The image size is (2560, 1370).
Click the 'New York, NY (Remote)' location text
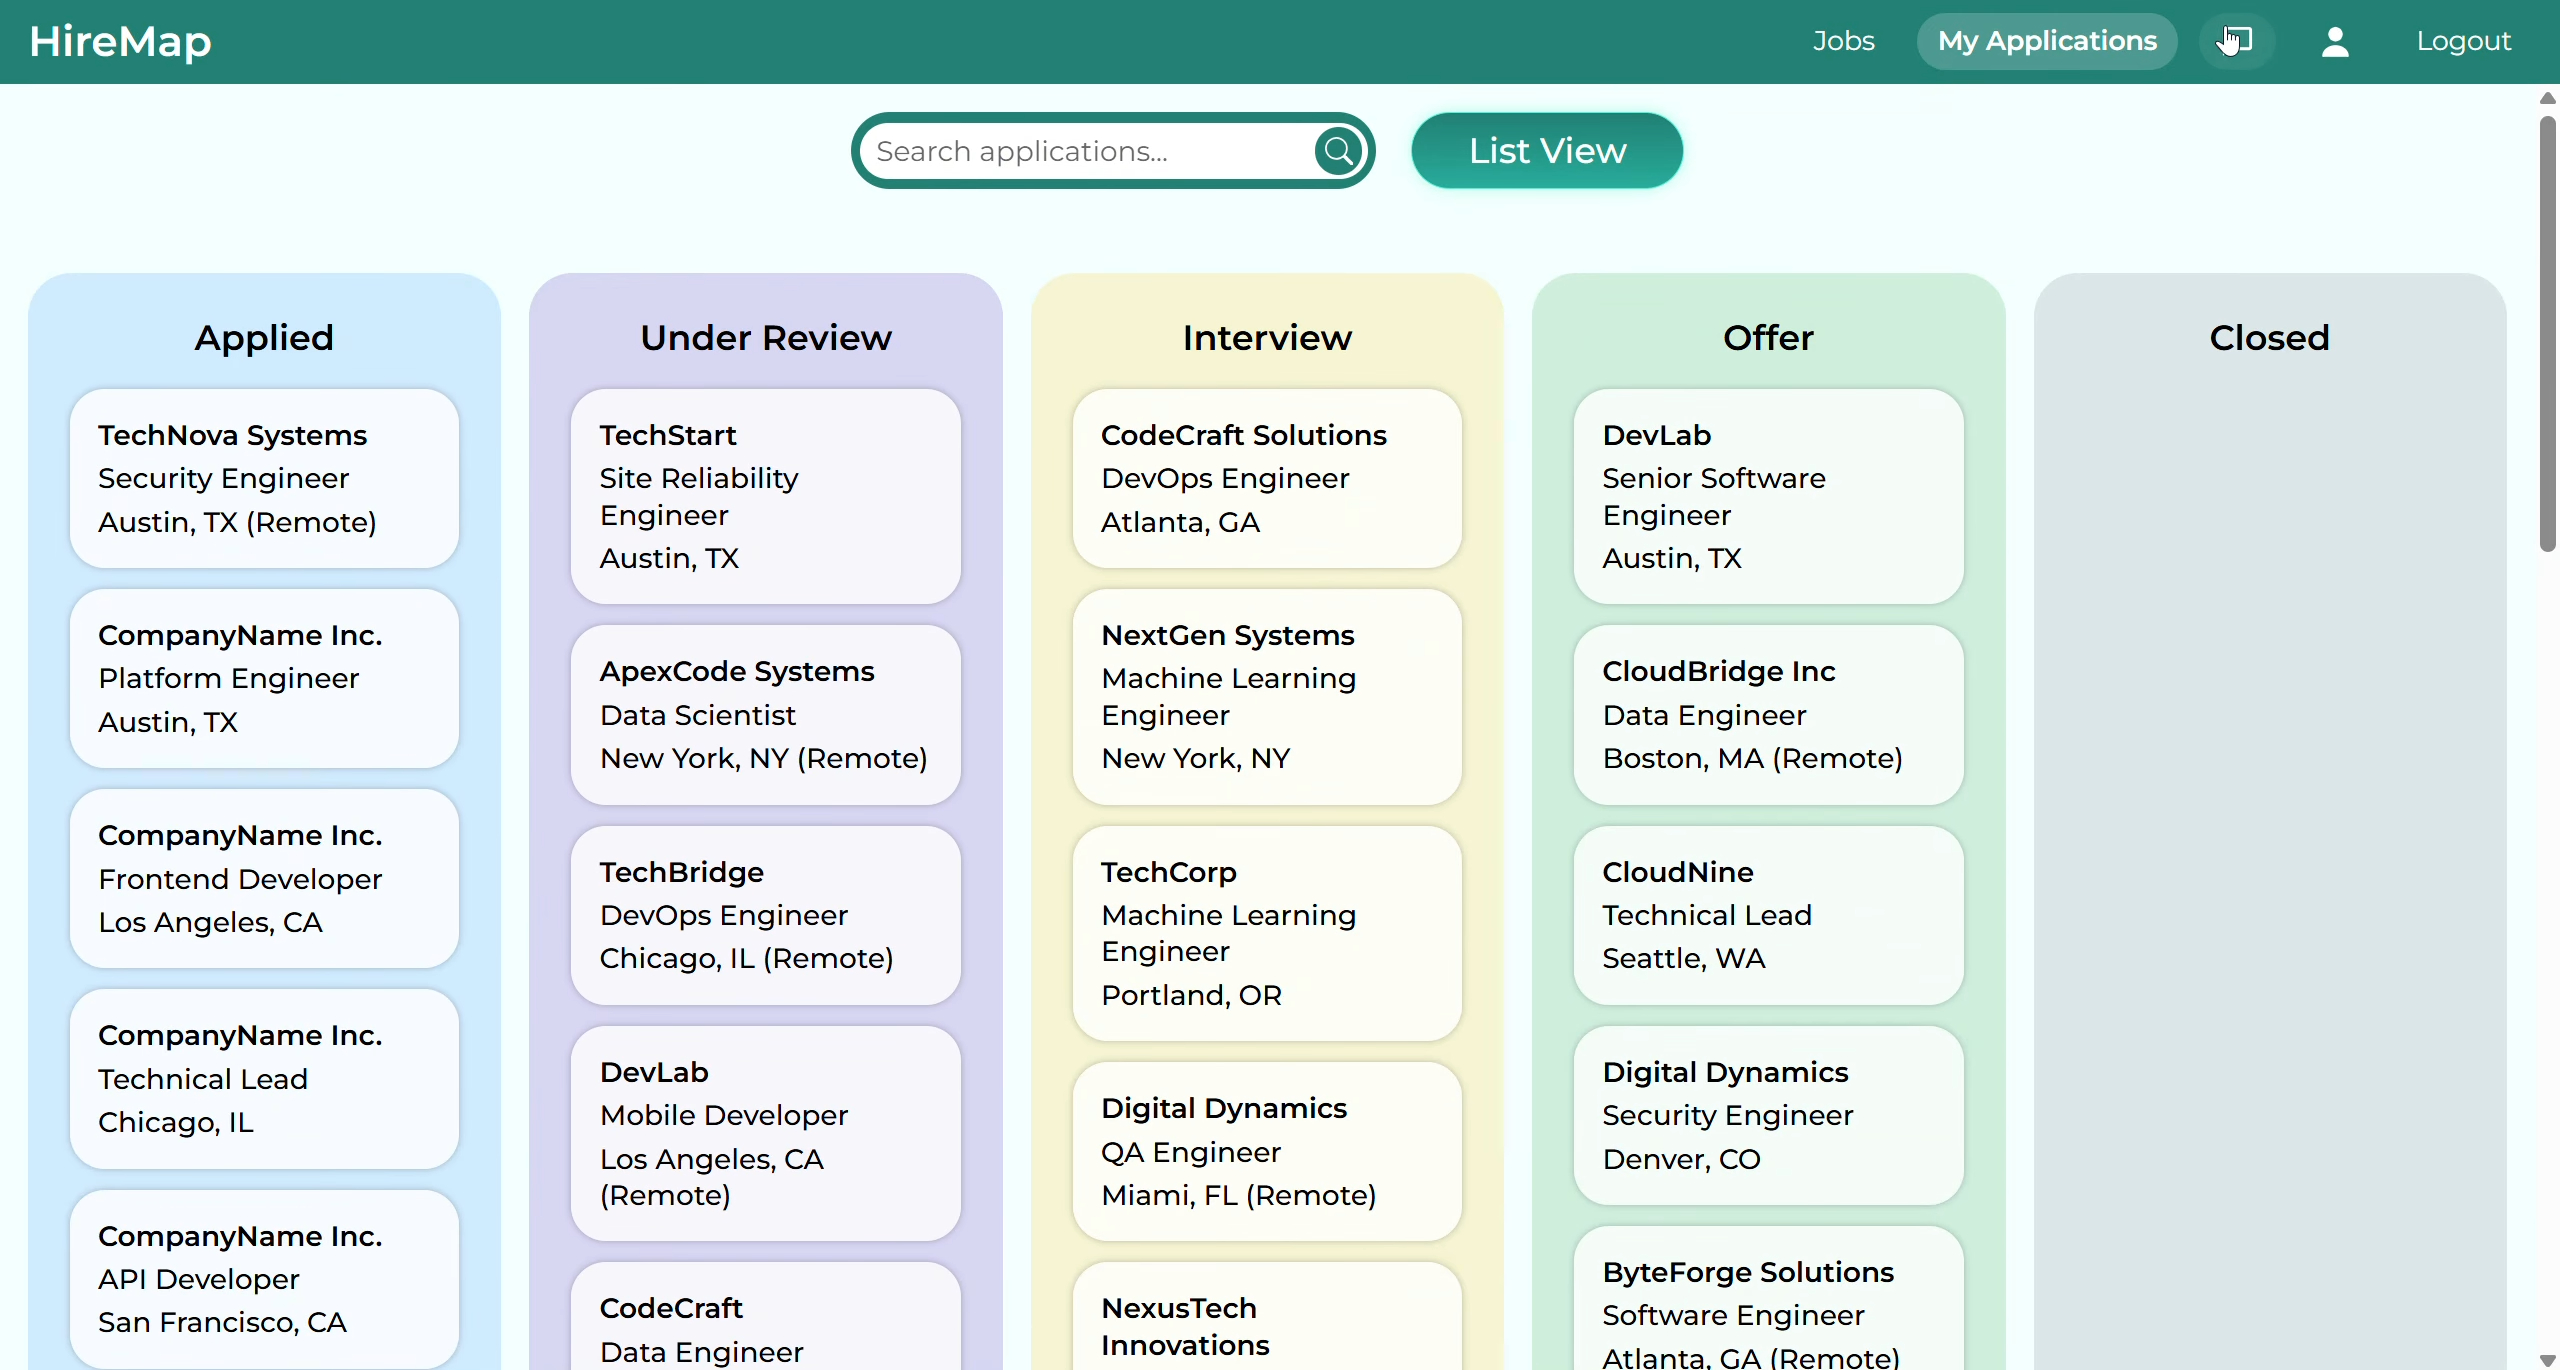(764, 758)
